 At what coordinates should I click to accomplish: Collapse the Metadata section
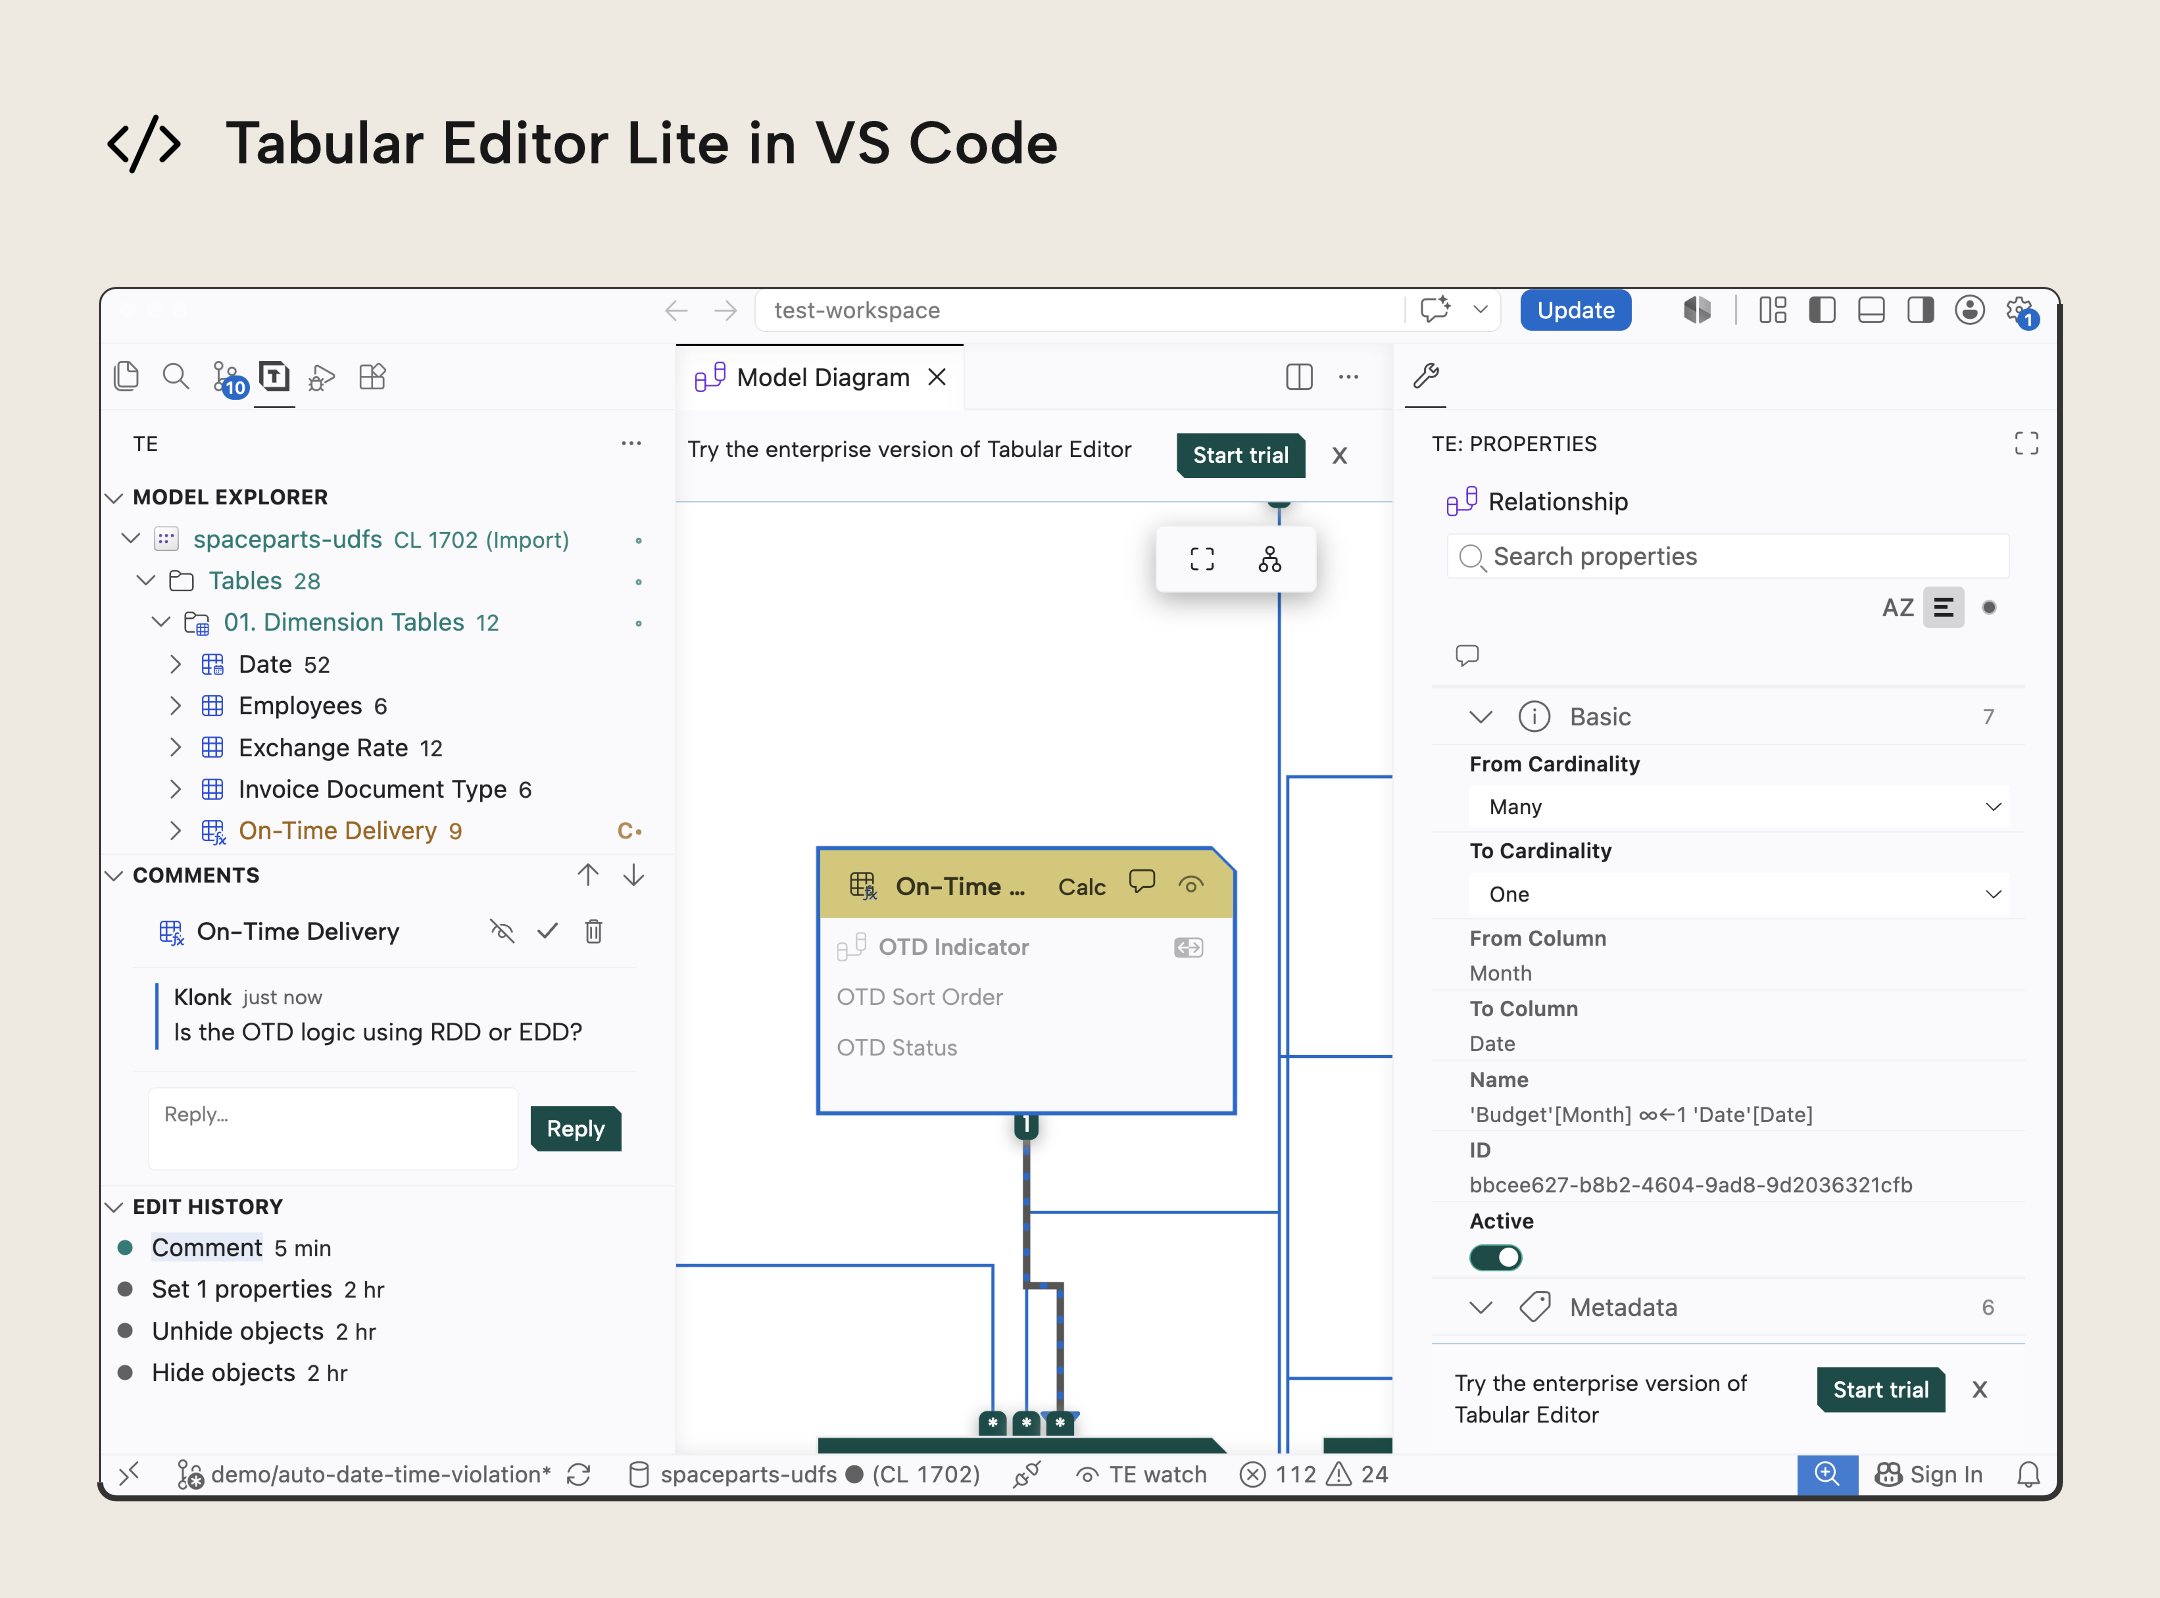pos(1481,1307)
